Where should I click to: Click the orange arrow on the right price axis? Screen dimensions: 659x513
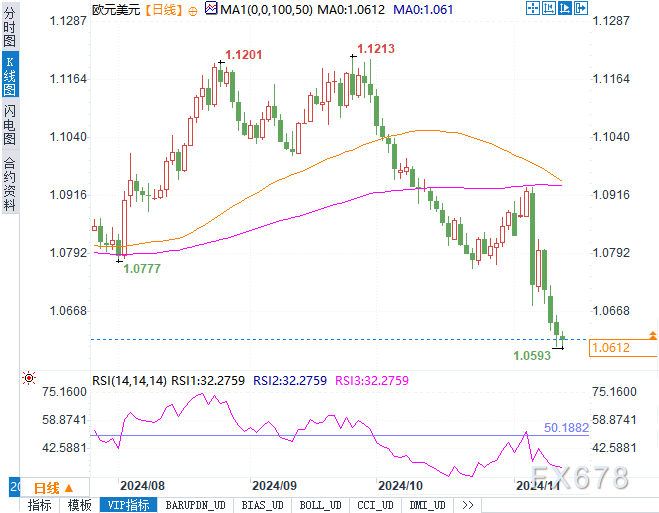pyautogui.click(x=652, y=335)
